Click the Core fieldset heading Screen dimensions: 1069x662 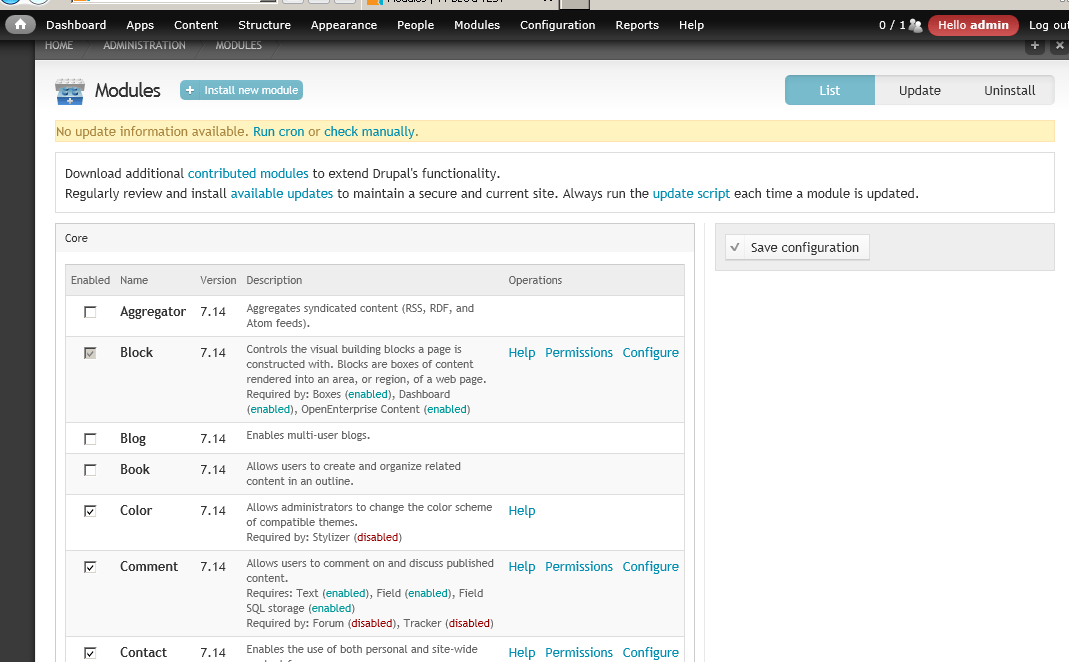pyautogui.click(x=76, y=238)
